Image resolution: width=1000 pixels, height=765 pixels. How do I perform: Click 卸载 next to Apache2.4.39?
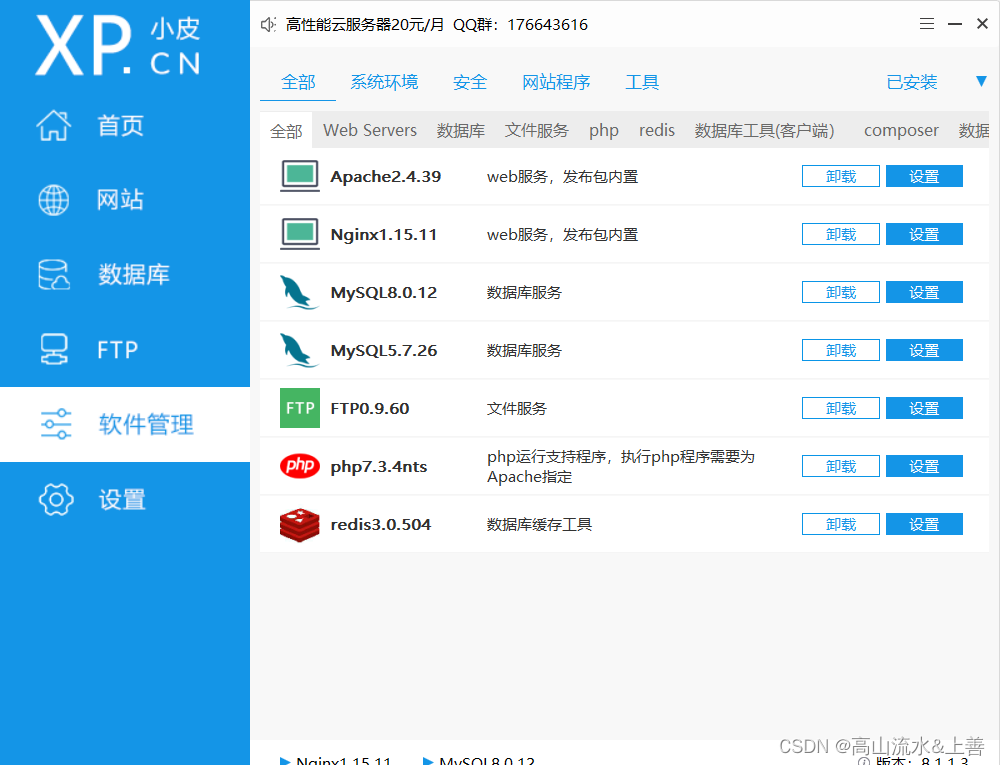(840, 175)
